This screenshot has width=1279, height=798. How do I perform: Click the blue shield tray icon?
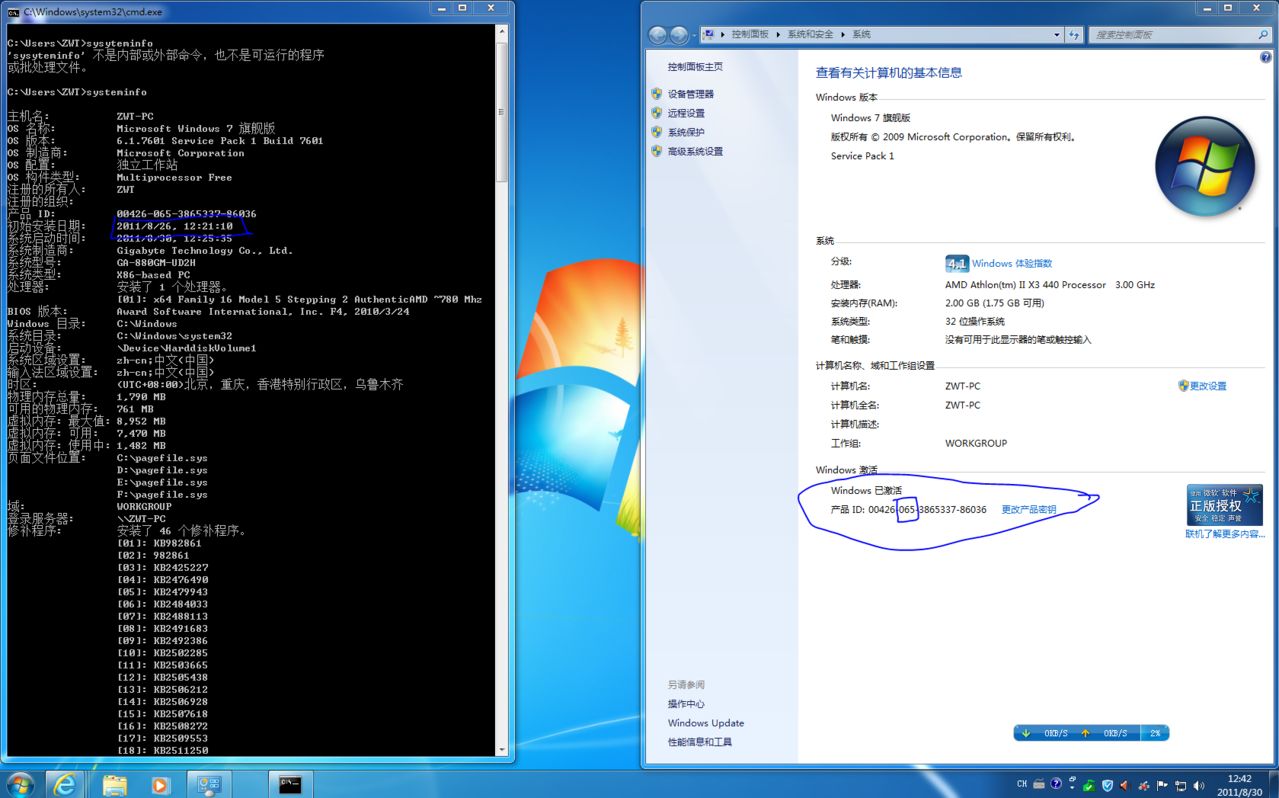tap(1107, 785)
